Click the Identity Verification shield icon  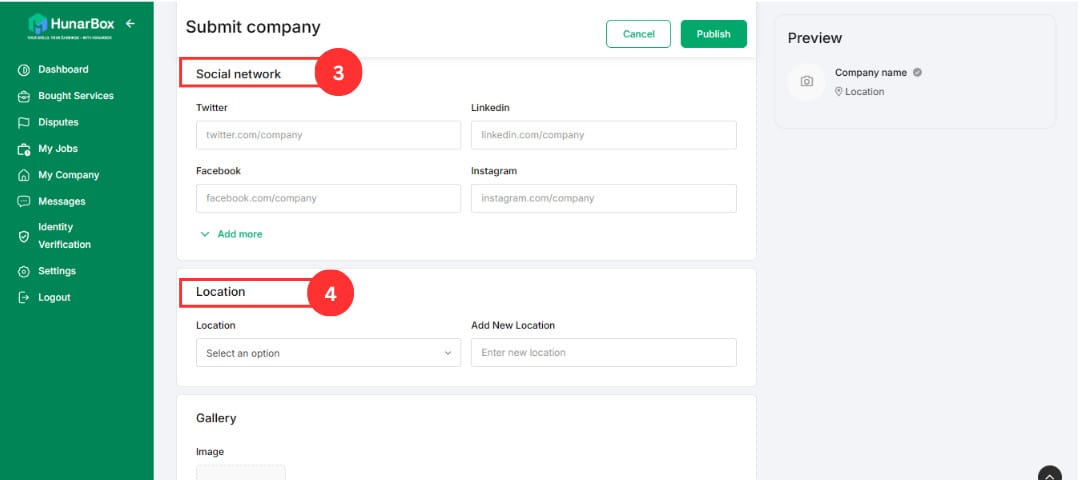click(23, 236)
